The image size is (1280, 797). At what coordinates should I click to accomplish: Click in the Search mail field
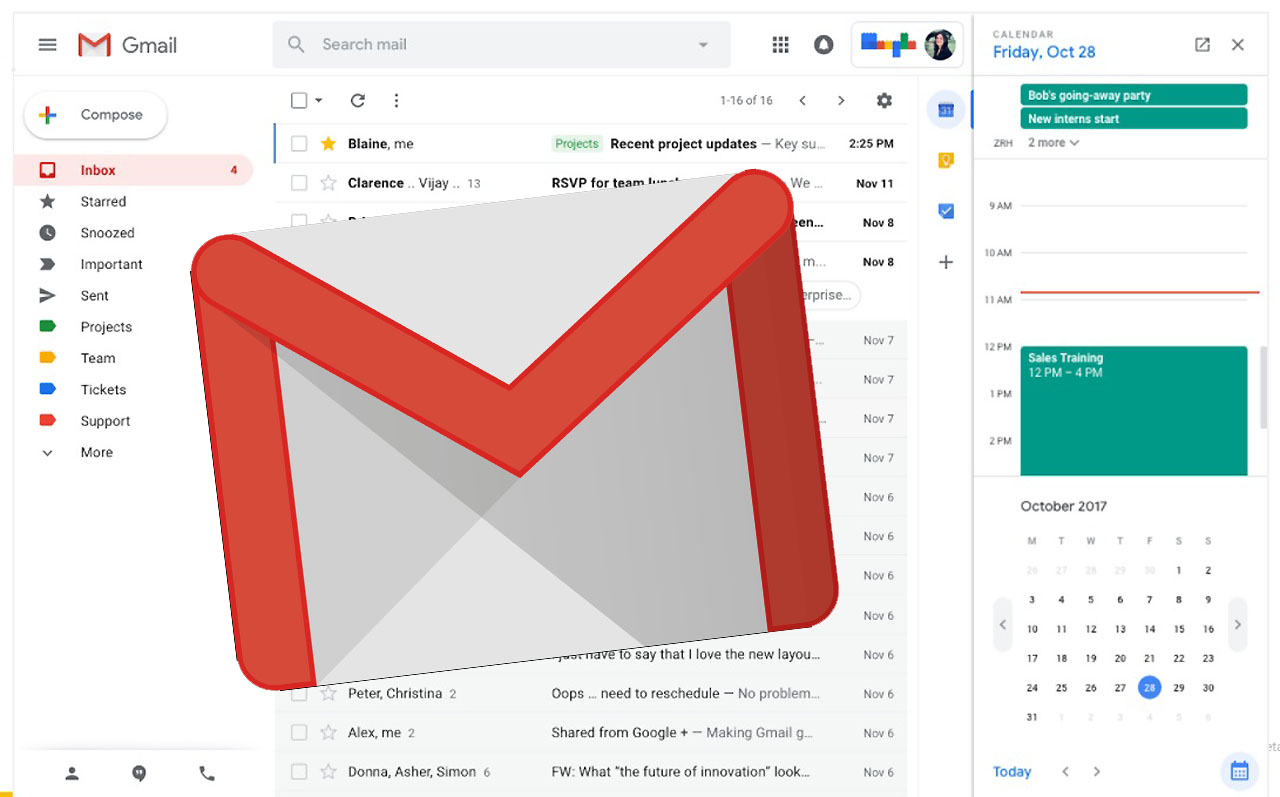click(x=500, y=45)
